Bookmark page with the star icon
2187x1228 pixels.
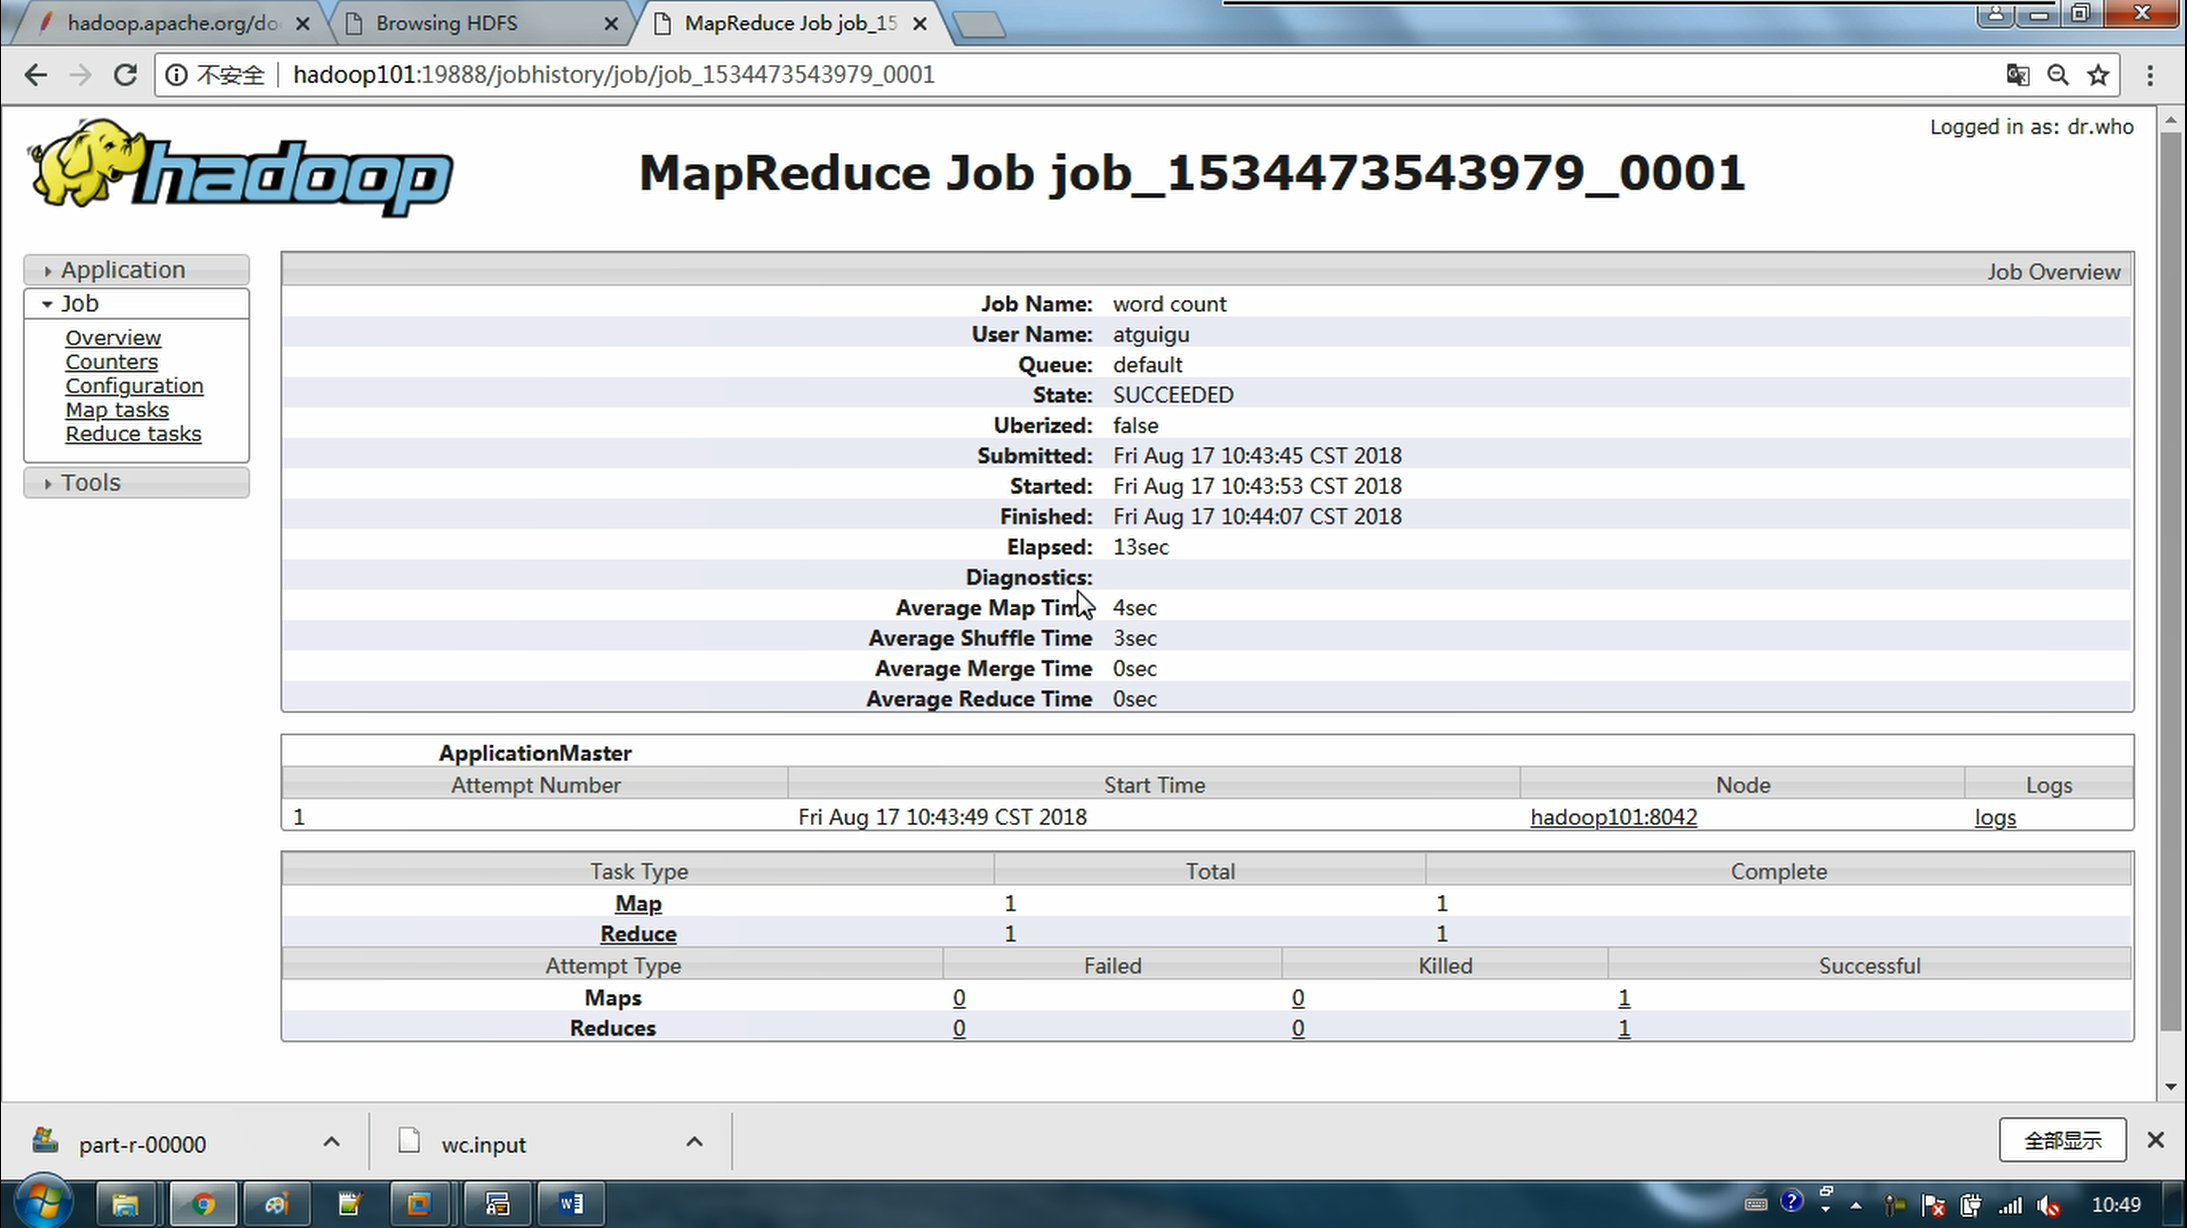click(x=2098, y=75)
